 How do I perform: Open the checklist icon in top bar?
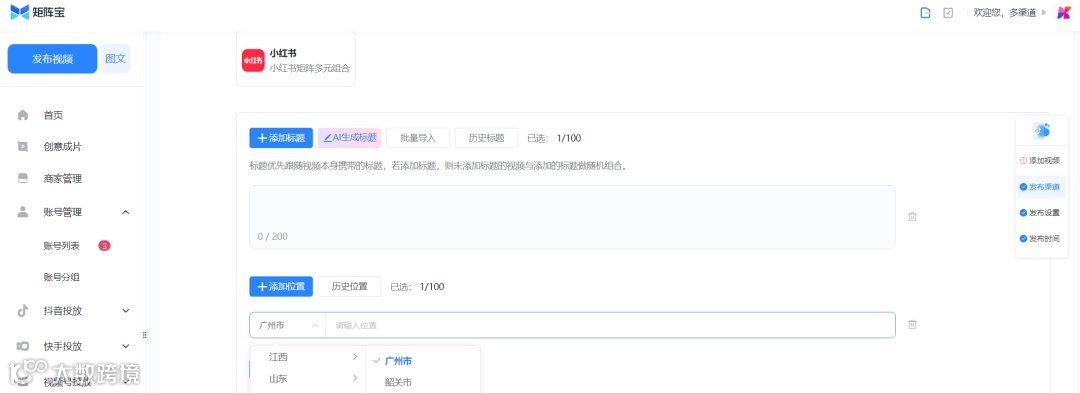click(948, 12)
